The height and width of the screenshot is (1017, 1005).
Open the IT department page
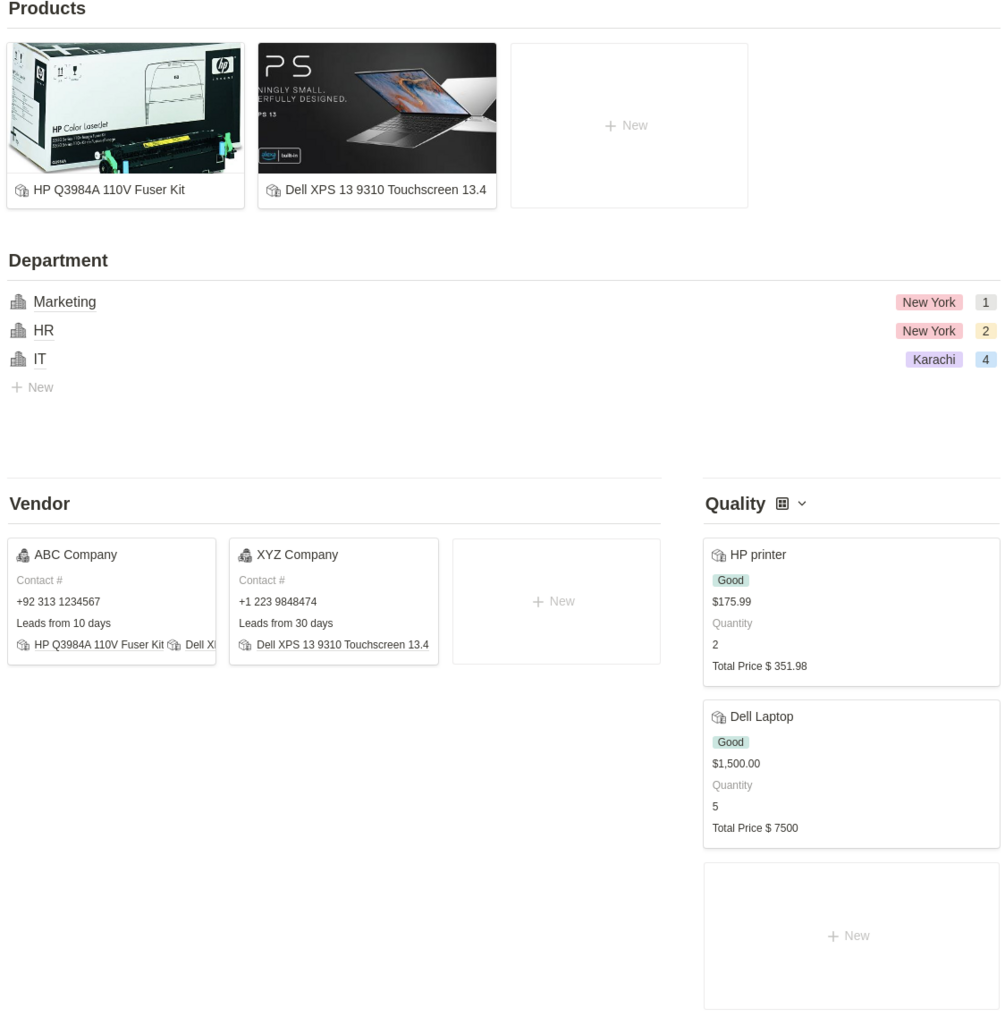click(40, 359)
